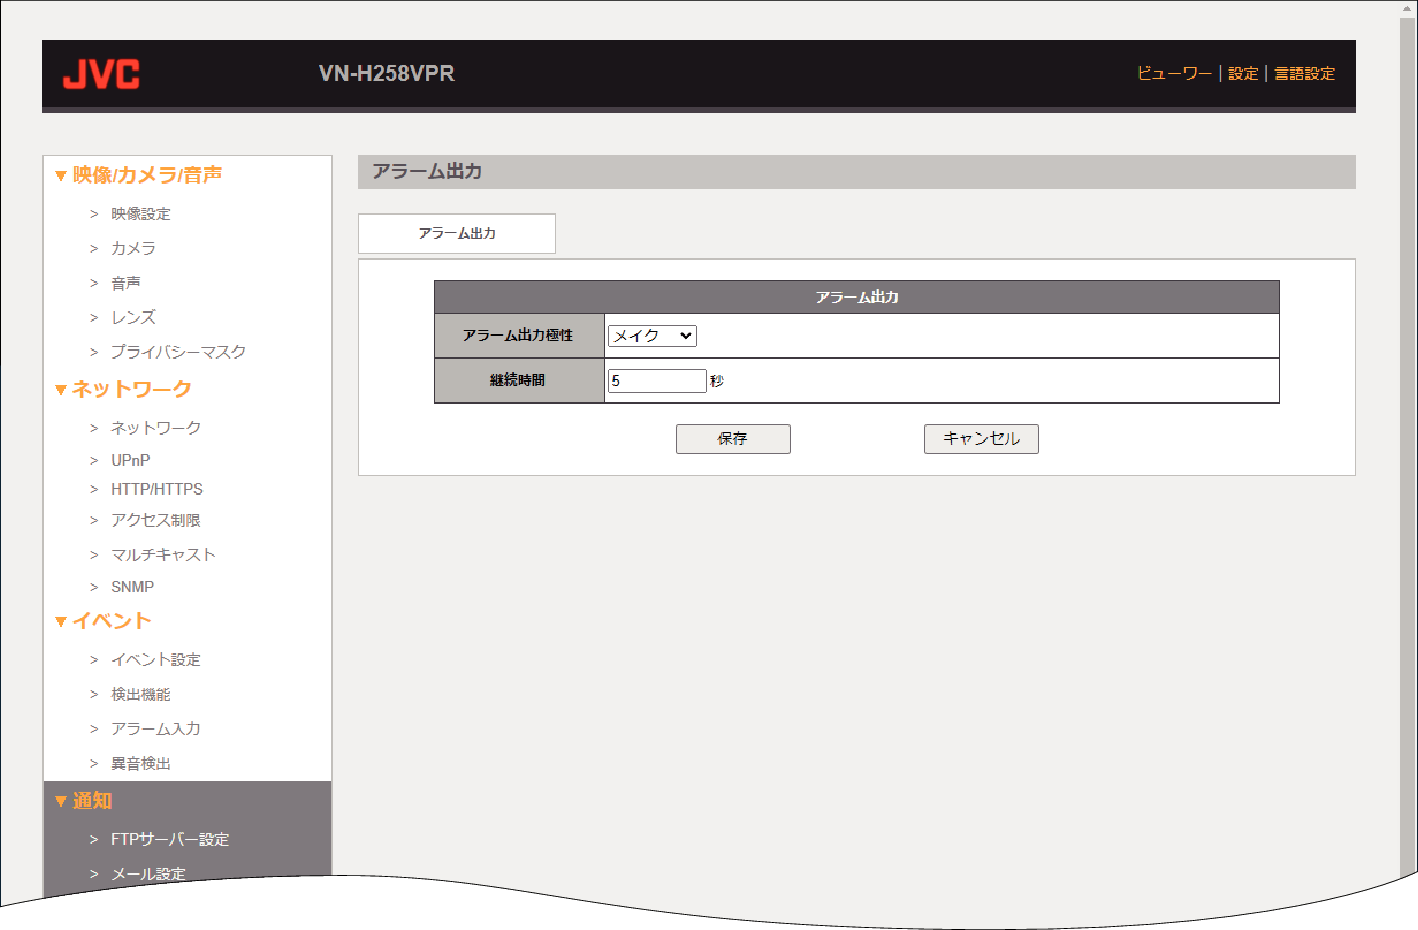Open the ネットワーク sub-item in sidebar
Image resolution: width=1418 pixels, height=930 pixels.
click(x=156, y=428)
